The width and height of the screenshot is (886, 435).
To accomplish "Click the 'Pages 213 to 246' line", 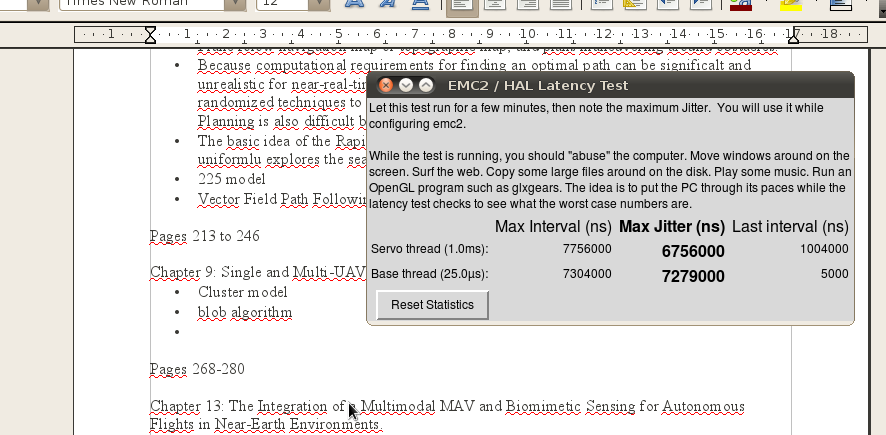I will (205, 236).
